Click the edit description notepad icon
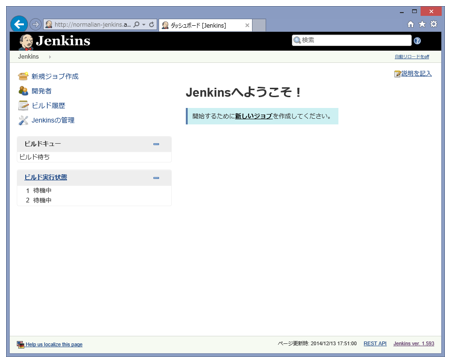451x361 pixels. pyautogui.click(x=397, y=74)
